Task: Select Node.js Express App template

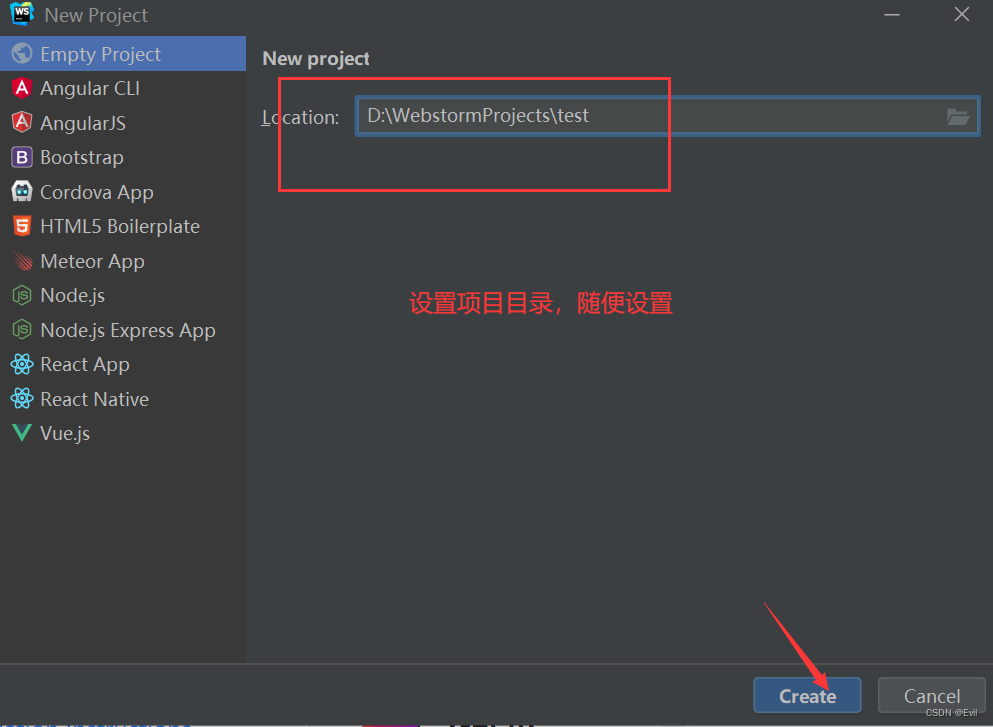Action: [x=123, y=330]
